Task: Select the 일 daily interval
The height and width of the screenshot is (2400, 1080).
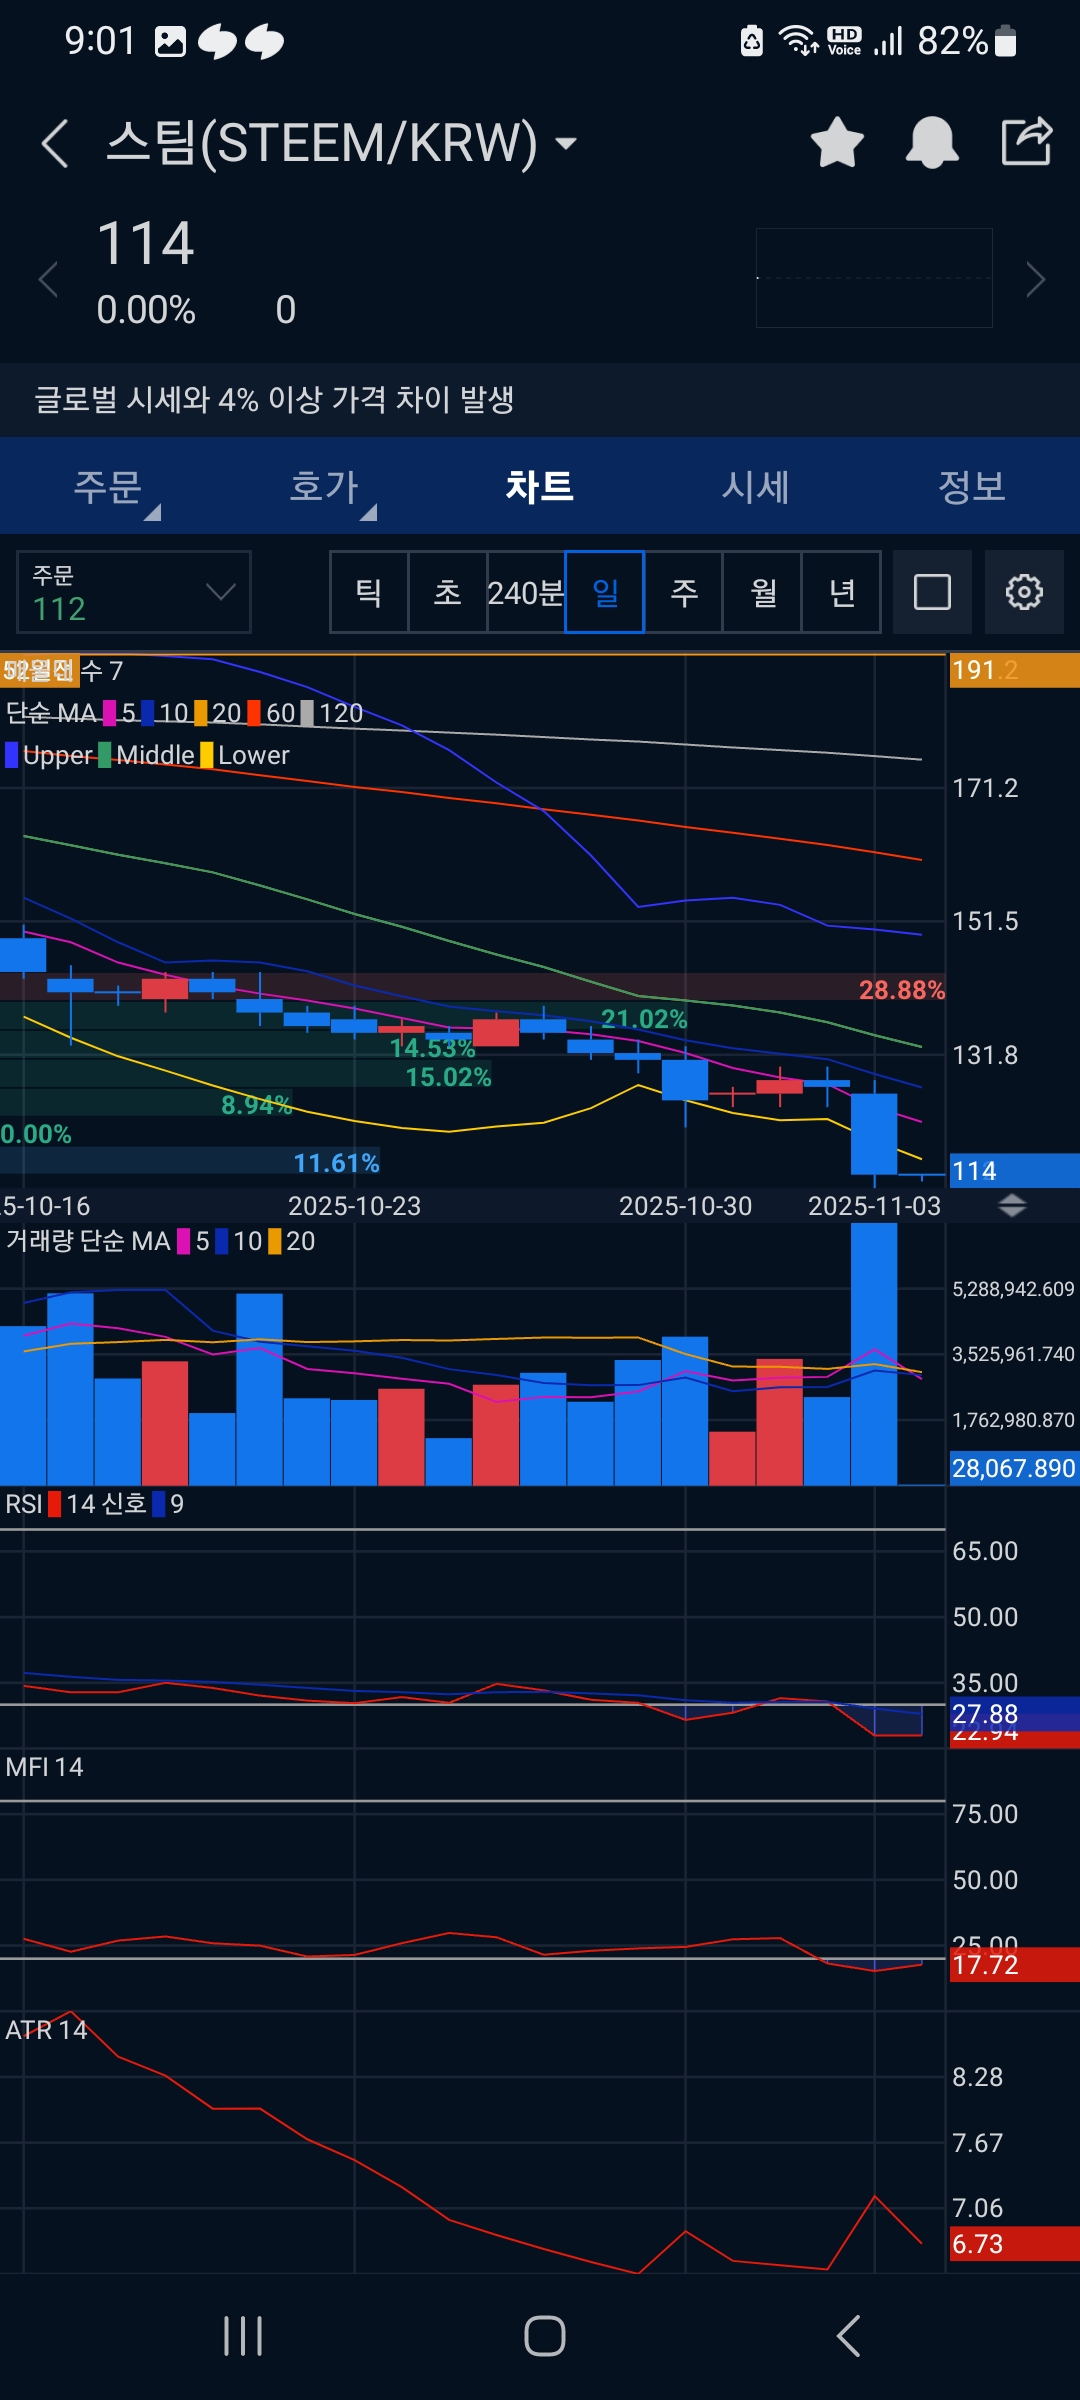Action: click(605, 592)
